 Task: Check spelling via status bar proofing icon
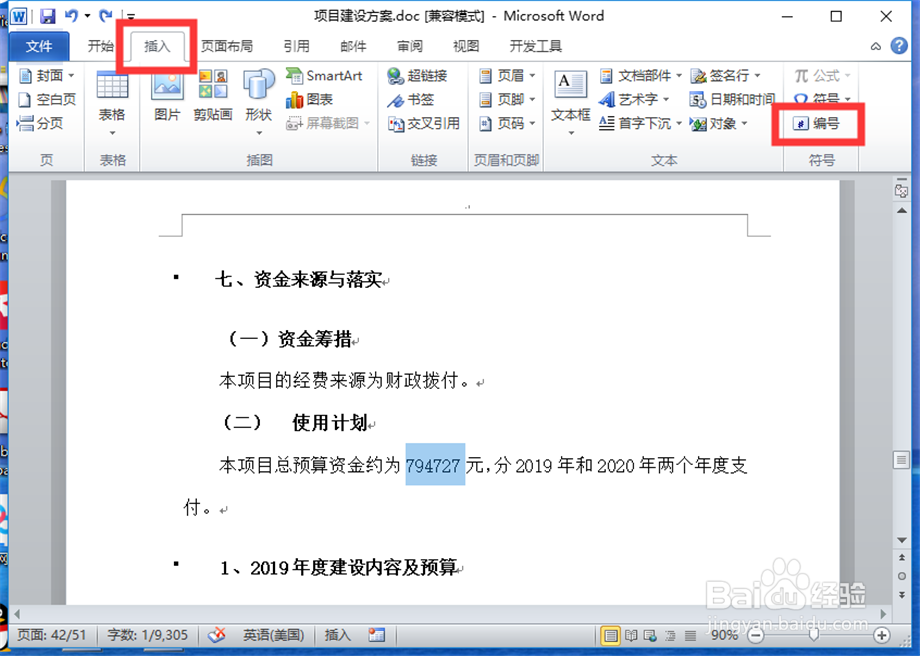coord(217,634)
